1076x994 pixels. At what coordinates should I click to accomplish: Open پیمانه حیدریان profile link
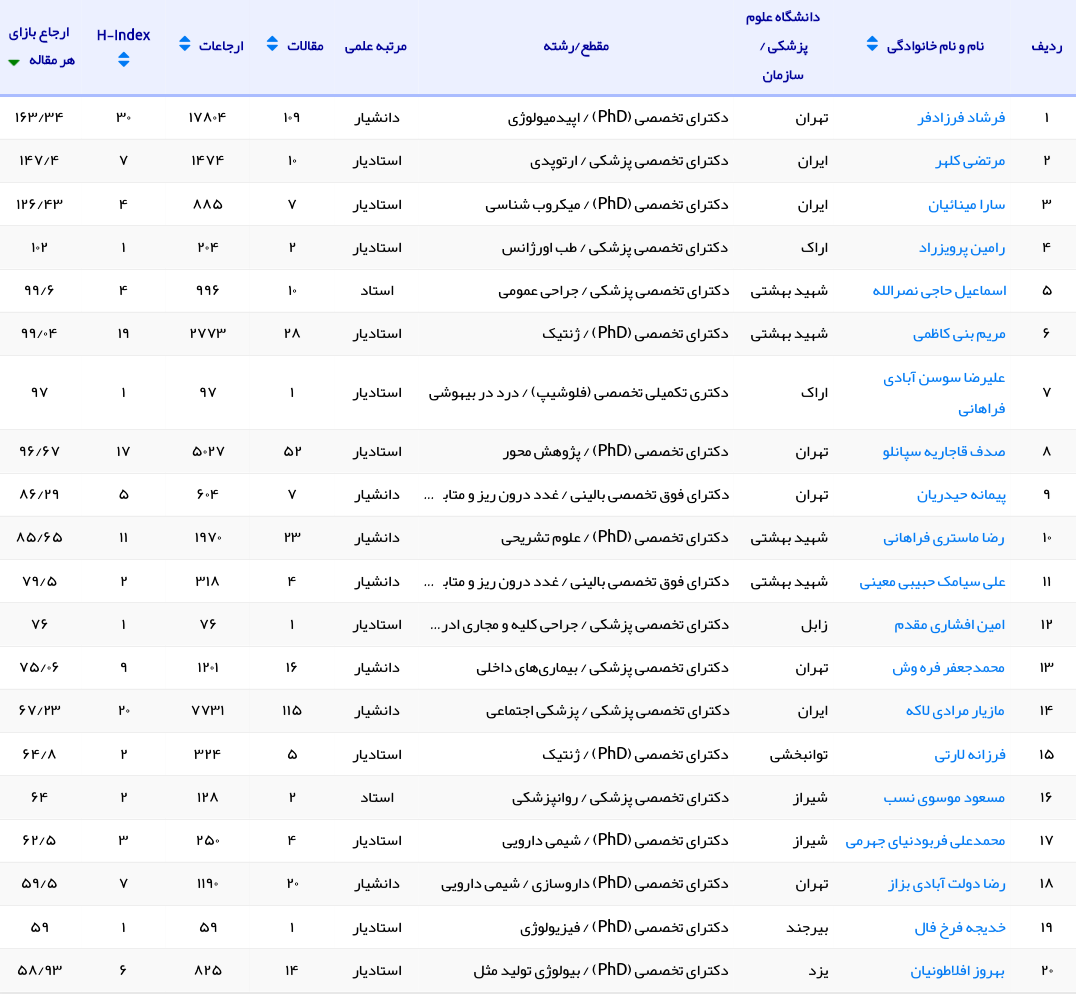pyautogui.click(x=961, y=495)
